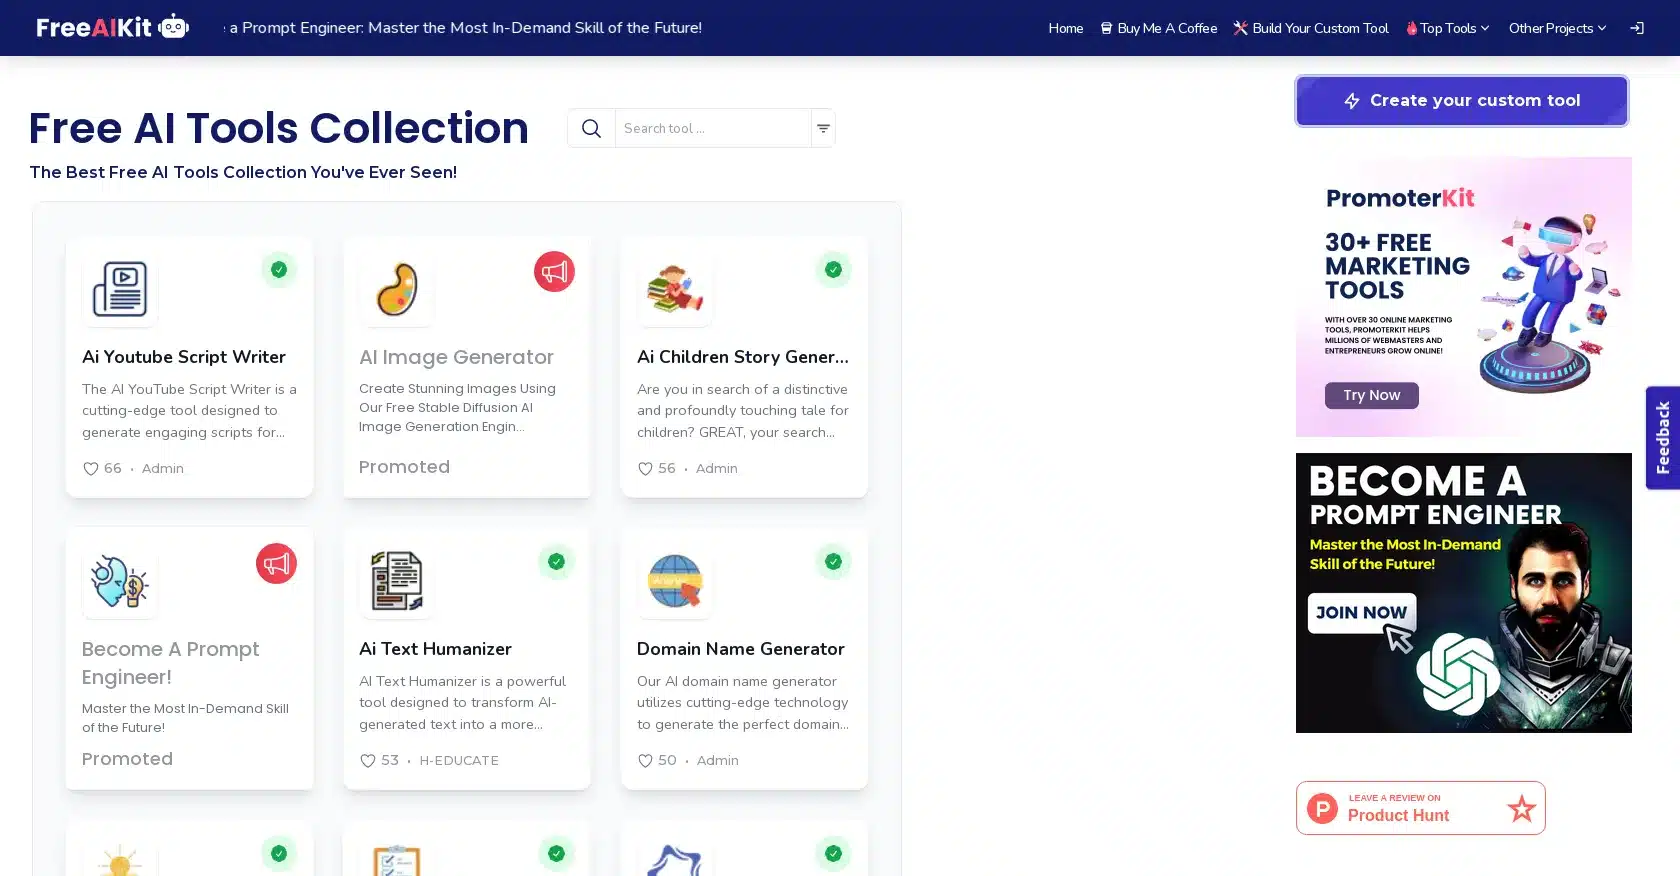1680x876 pixels.
Task: Click the Ai Text Humanizer document icon
Action: [397, 581]
